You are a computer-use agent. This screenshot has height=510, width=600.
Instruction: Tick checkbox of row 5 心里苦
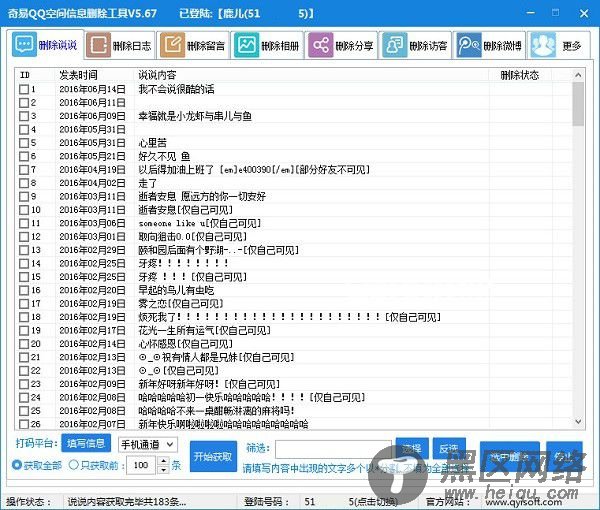[24, 143]
